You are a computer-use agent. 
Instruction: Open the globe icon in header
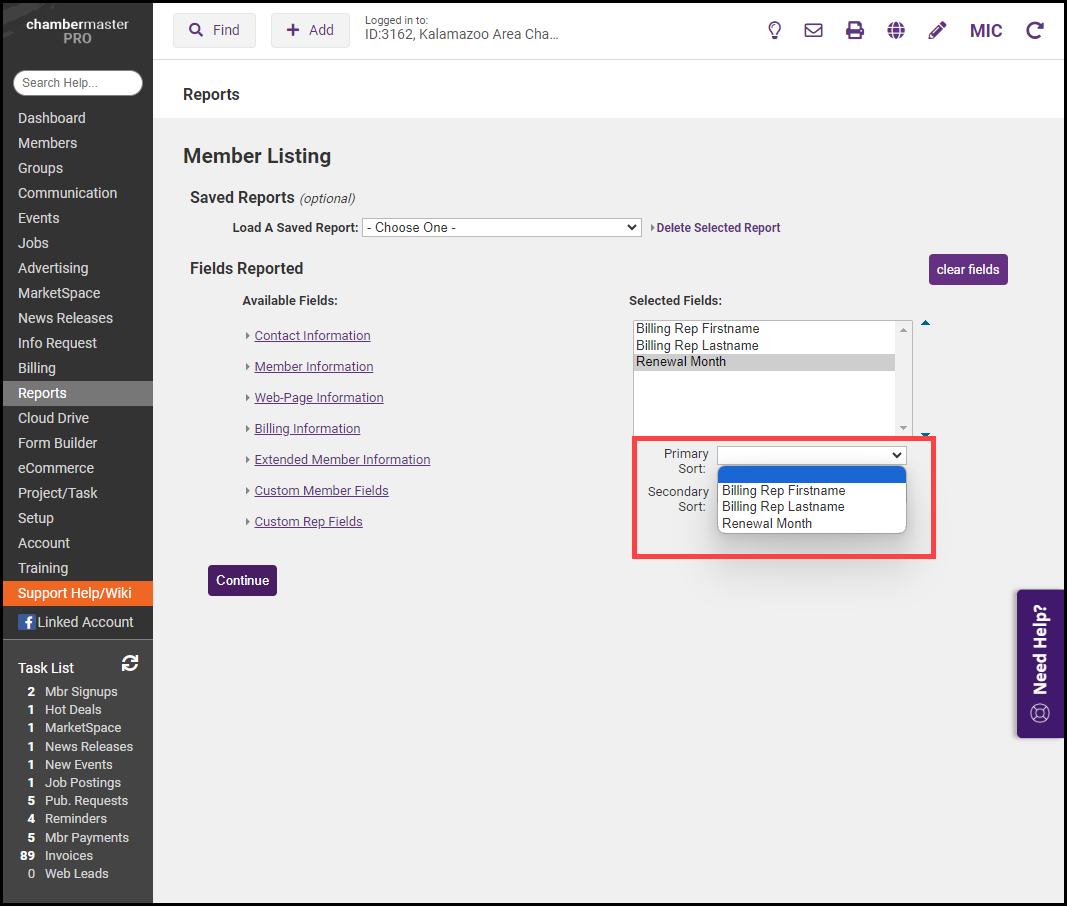[x=896, y=30]
